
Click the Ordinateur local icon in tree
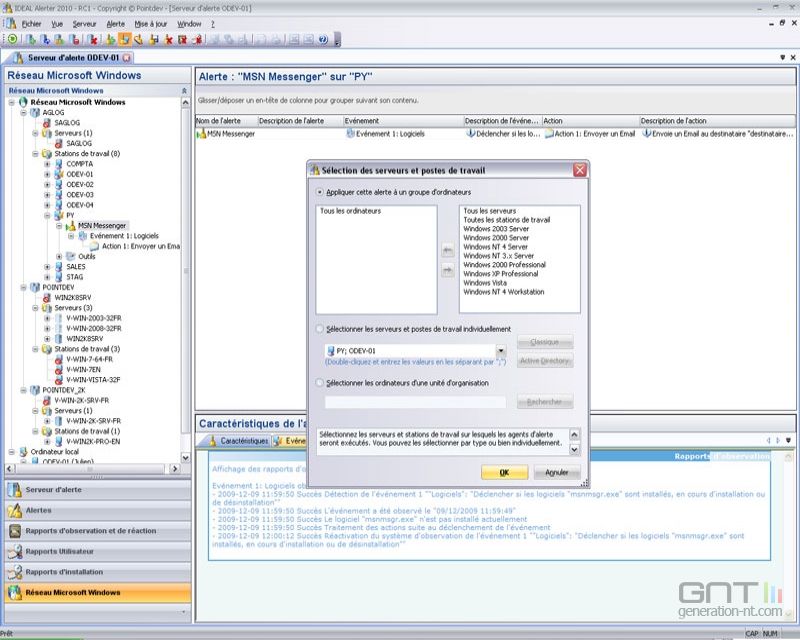pyautogui.click(x=23, y=452)
